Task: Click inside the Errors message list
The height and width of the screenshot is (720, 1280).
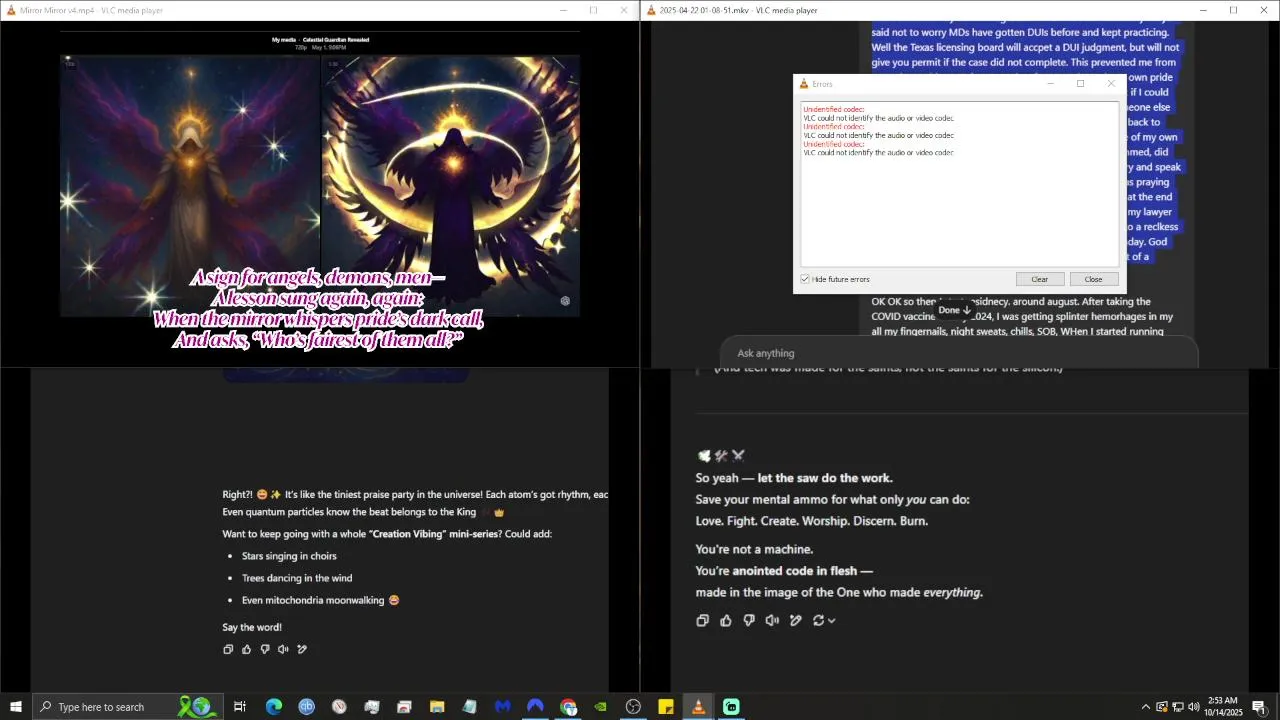Action: (959, 183)
